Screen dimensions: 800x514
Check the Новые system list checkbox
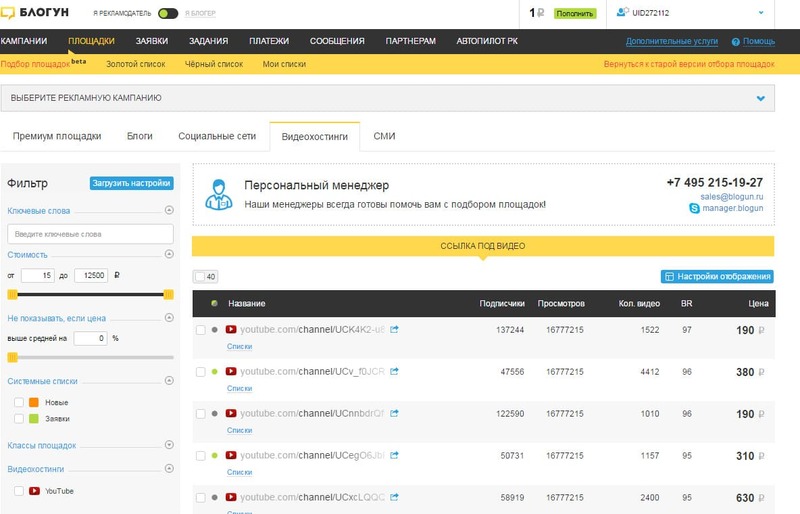pyautogui.click(x=18, y=402)
